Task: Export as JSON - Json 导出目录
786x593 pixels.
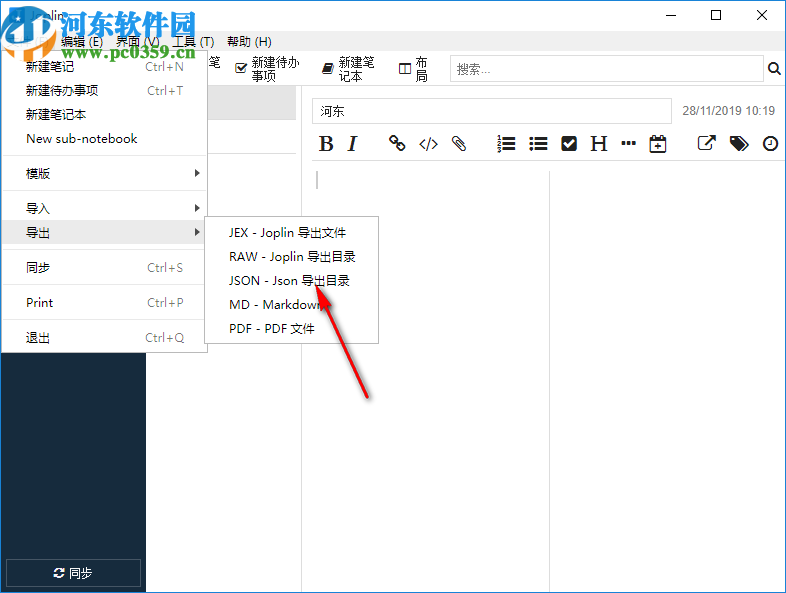Action: tap(291, 281)
